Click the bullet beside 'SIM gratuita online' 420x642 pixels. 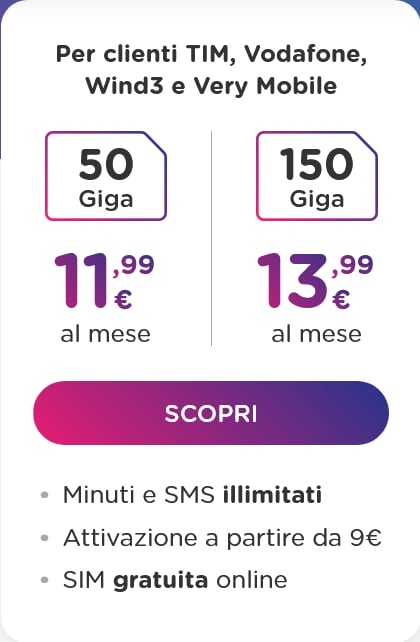(x=45, y=580)
